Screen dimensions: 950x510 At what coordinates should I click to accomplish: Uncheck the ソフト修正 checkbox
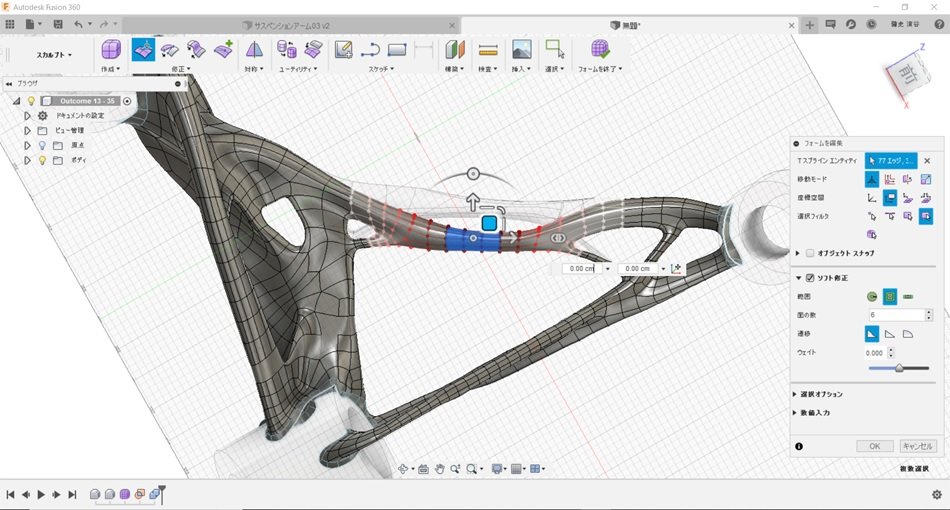point(810,278)
